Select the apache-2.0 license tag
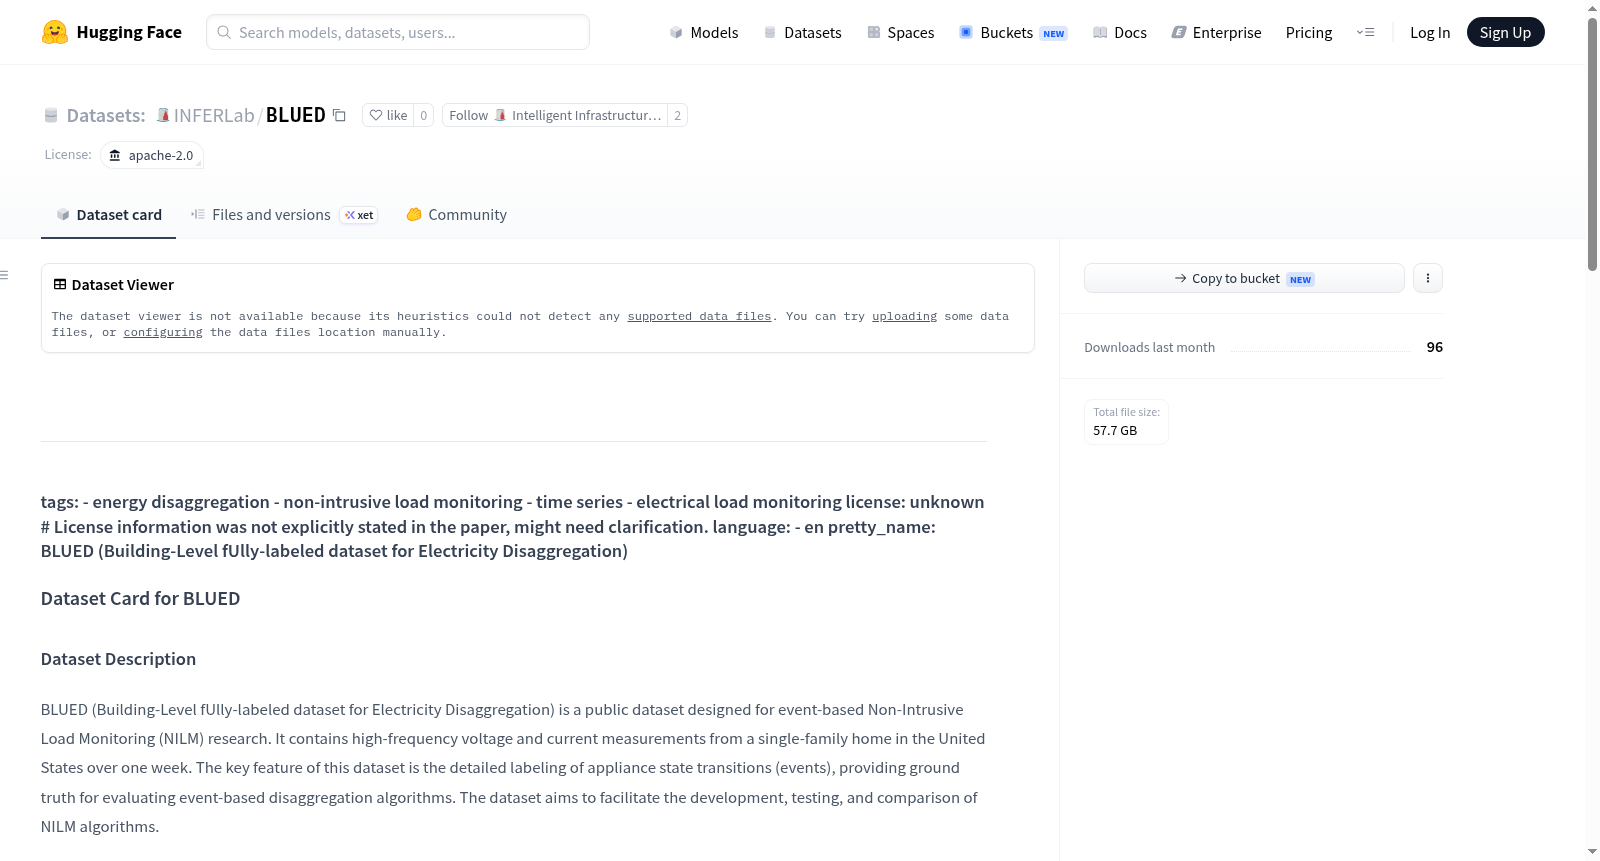 point(152,155)
